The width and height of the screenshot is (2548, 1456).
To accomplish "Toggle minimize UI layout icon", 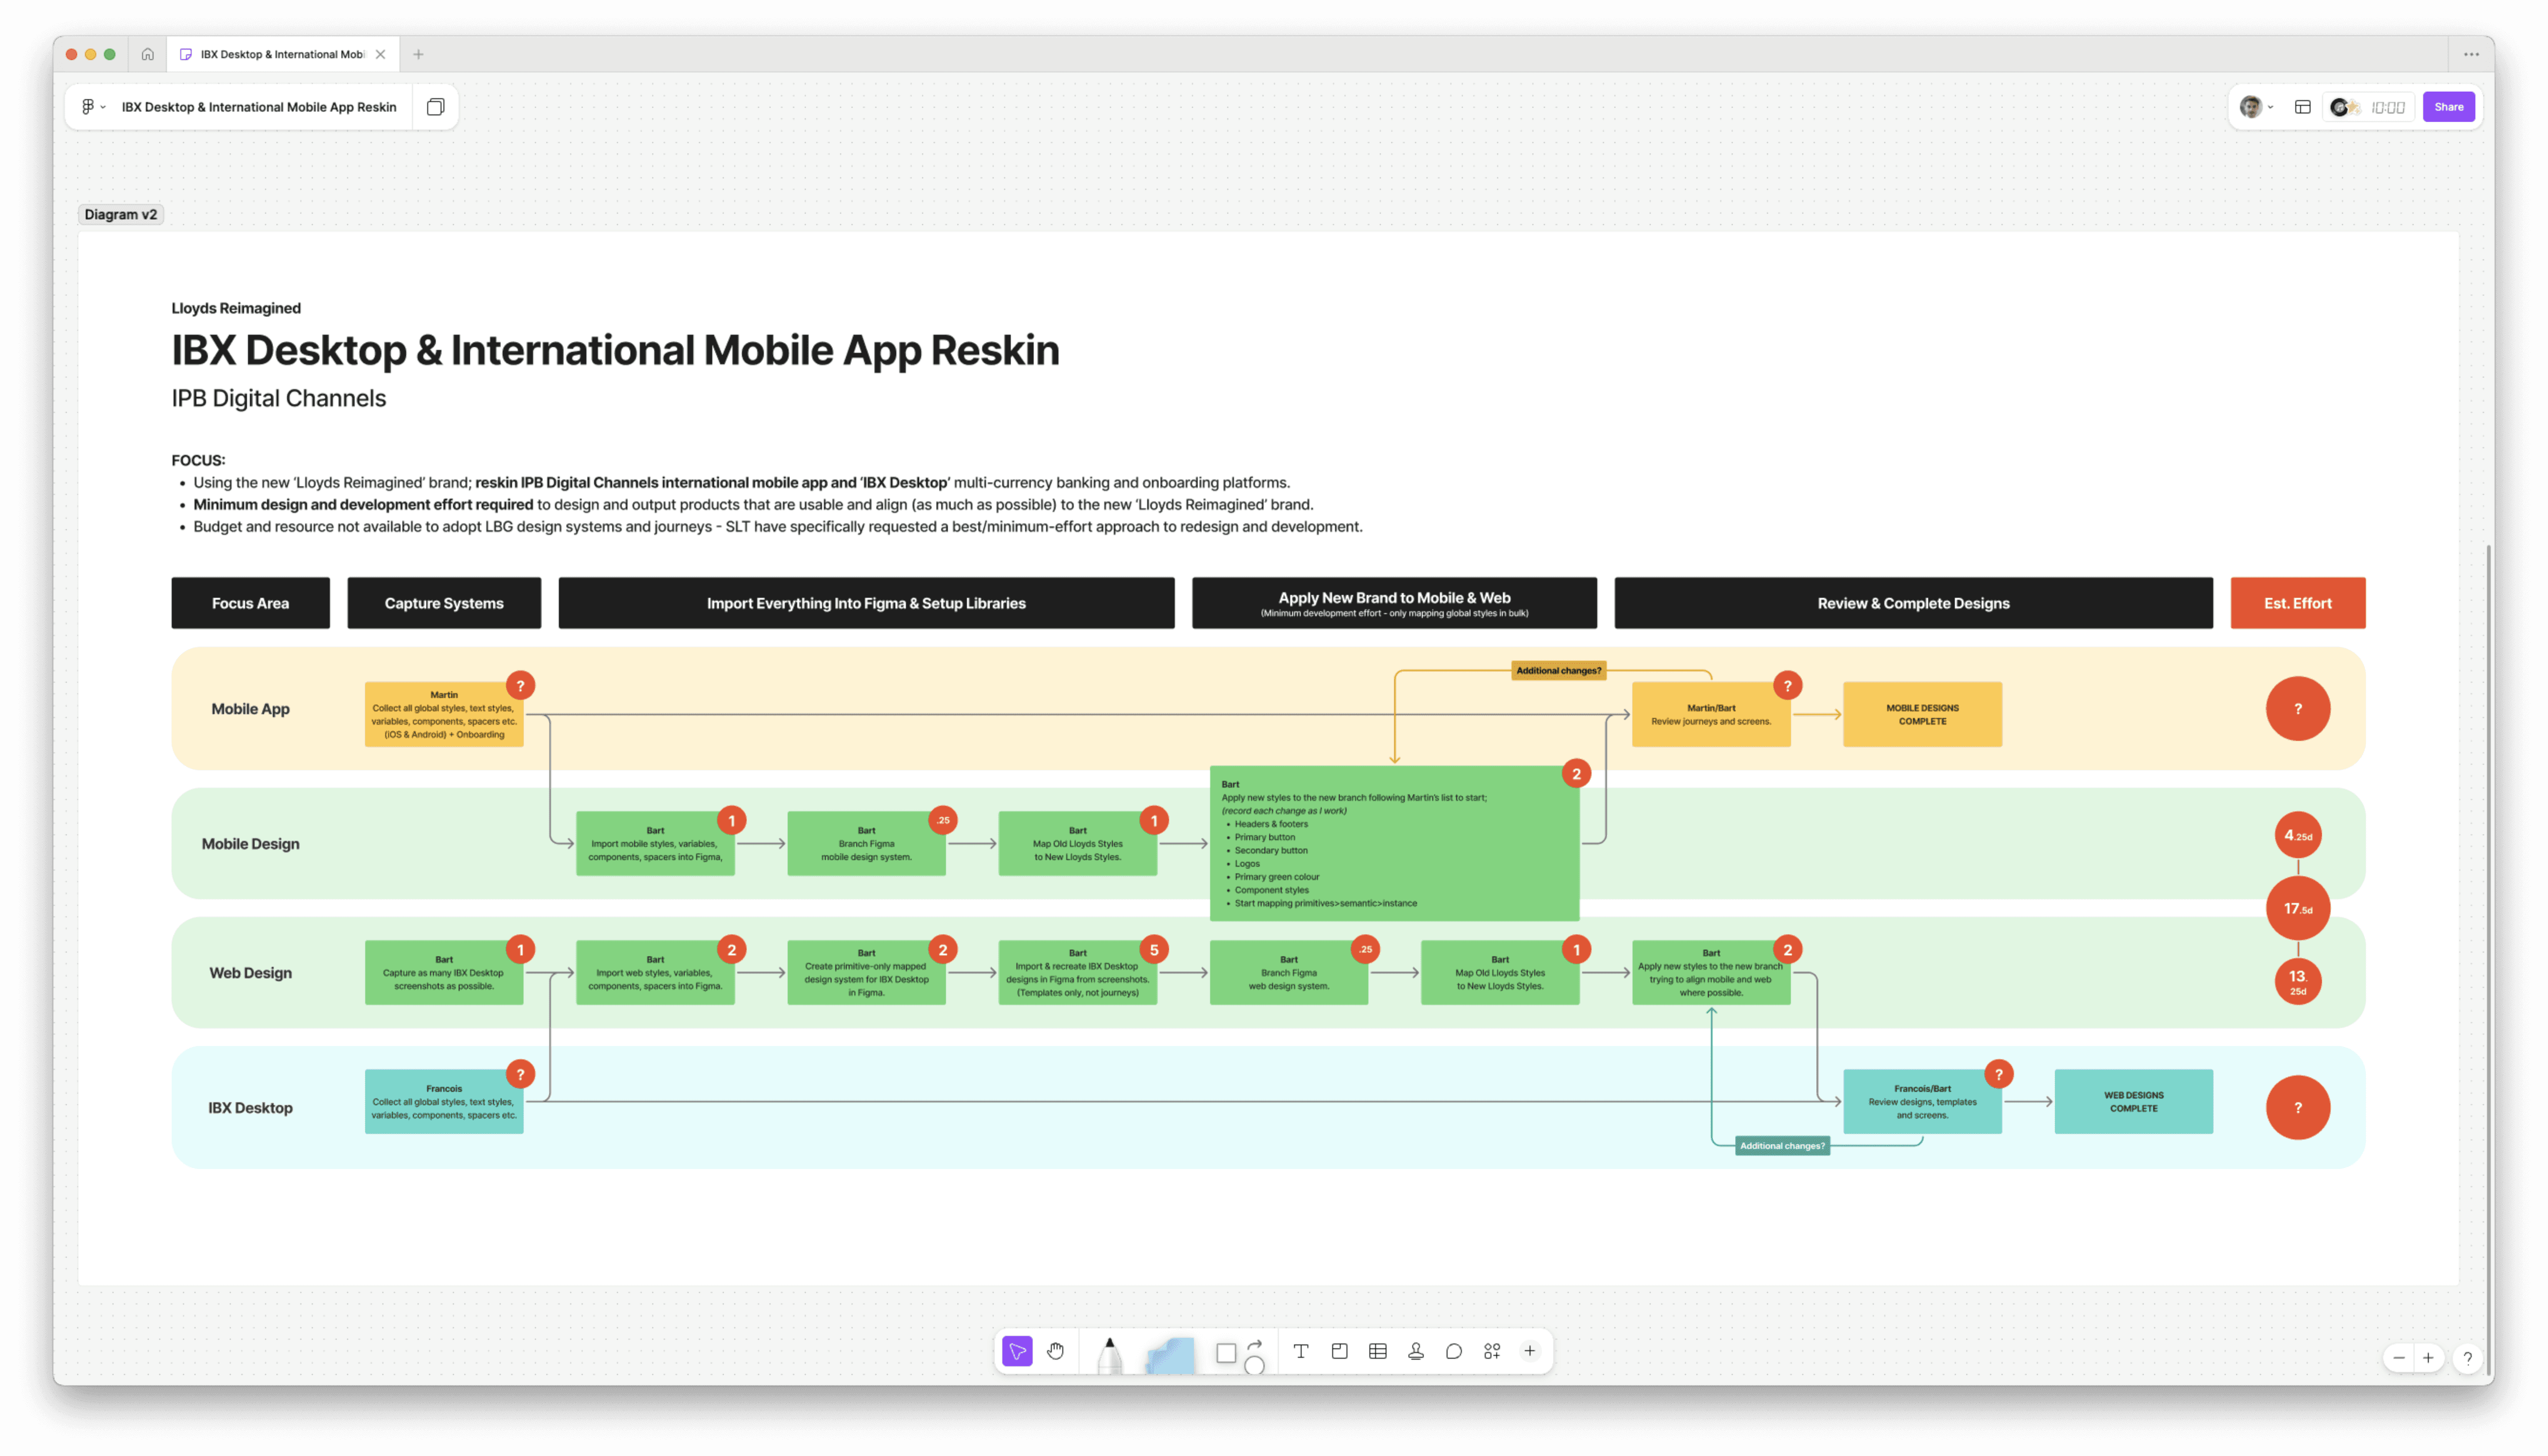I will pos(2302,107).
